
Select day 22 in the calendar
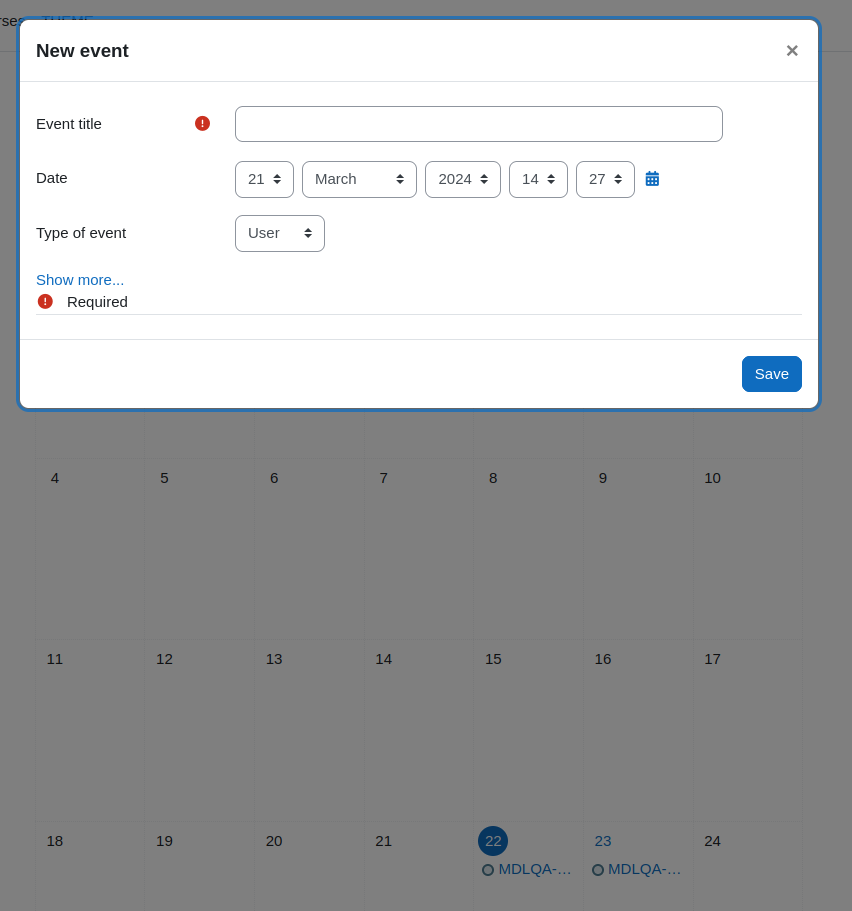(493, 841)
